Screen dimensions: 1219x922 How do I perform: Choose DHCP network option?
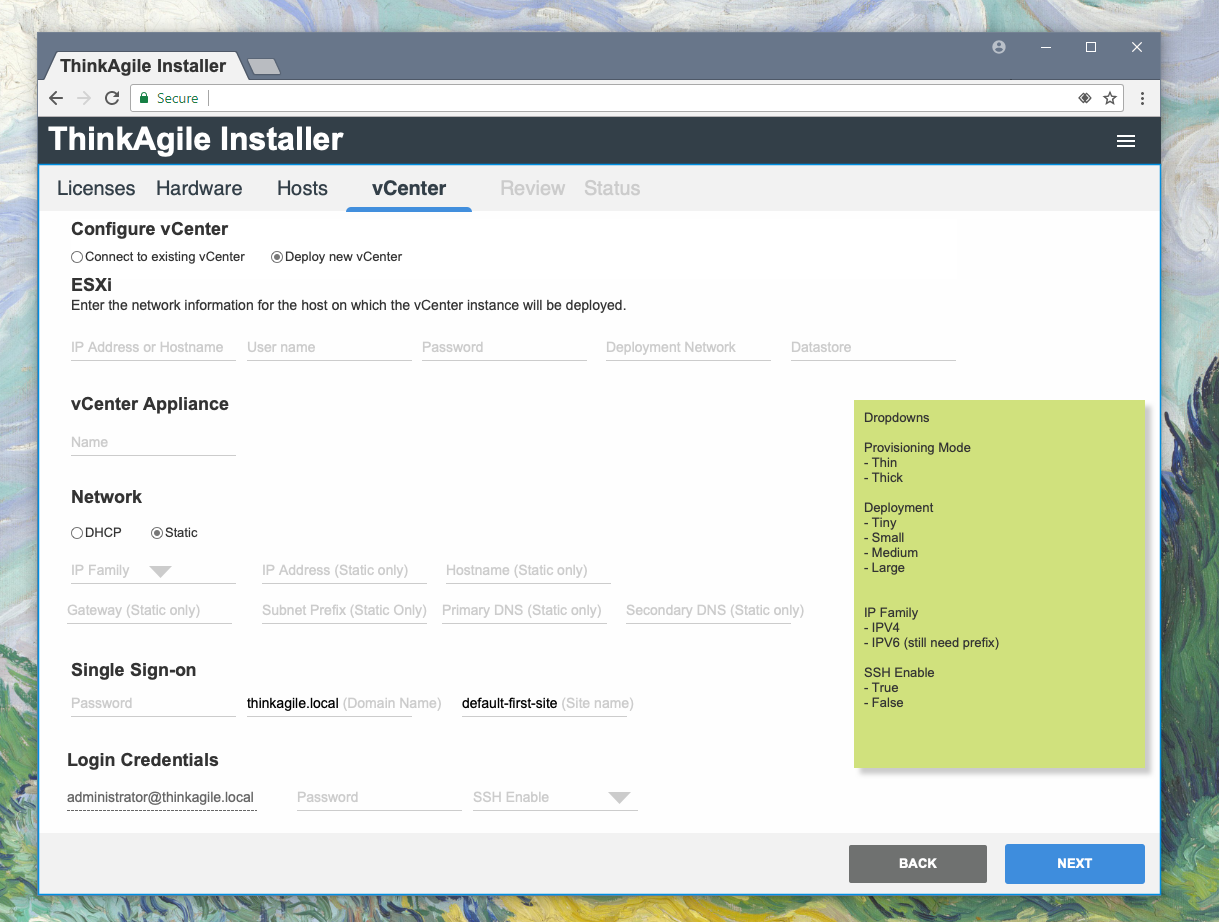click(77, 533)
